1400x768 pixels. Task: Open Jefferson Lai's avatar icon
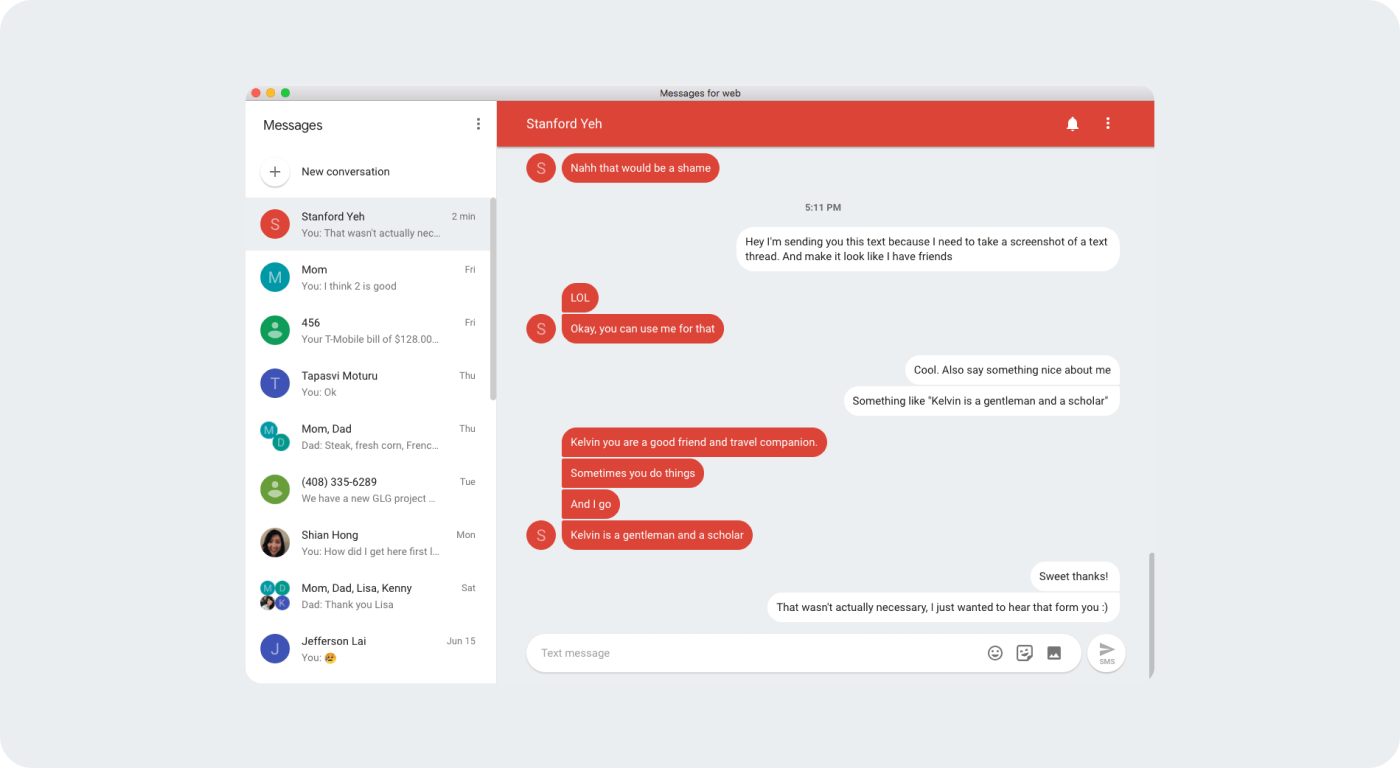275,648
